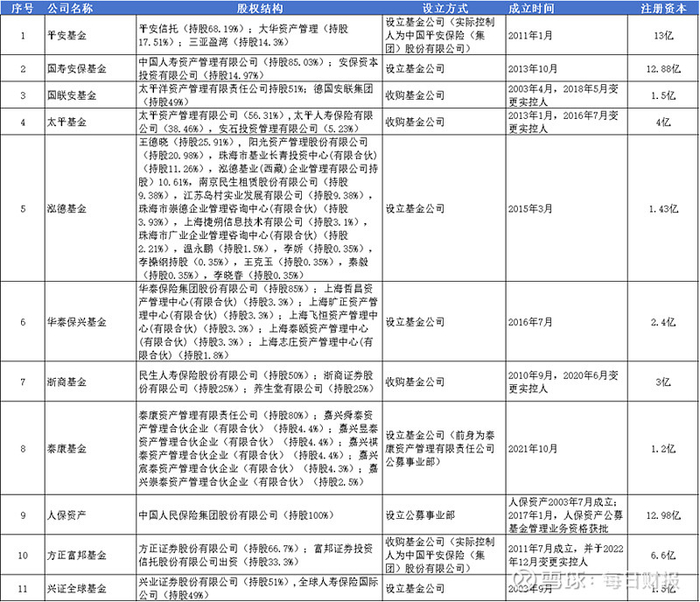Click the 2015年3月 date cell
The width and height of the screenshot is (700, 602).
567,208
